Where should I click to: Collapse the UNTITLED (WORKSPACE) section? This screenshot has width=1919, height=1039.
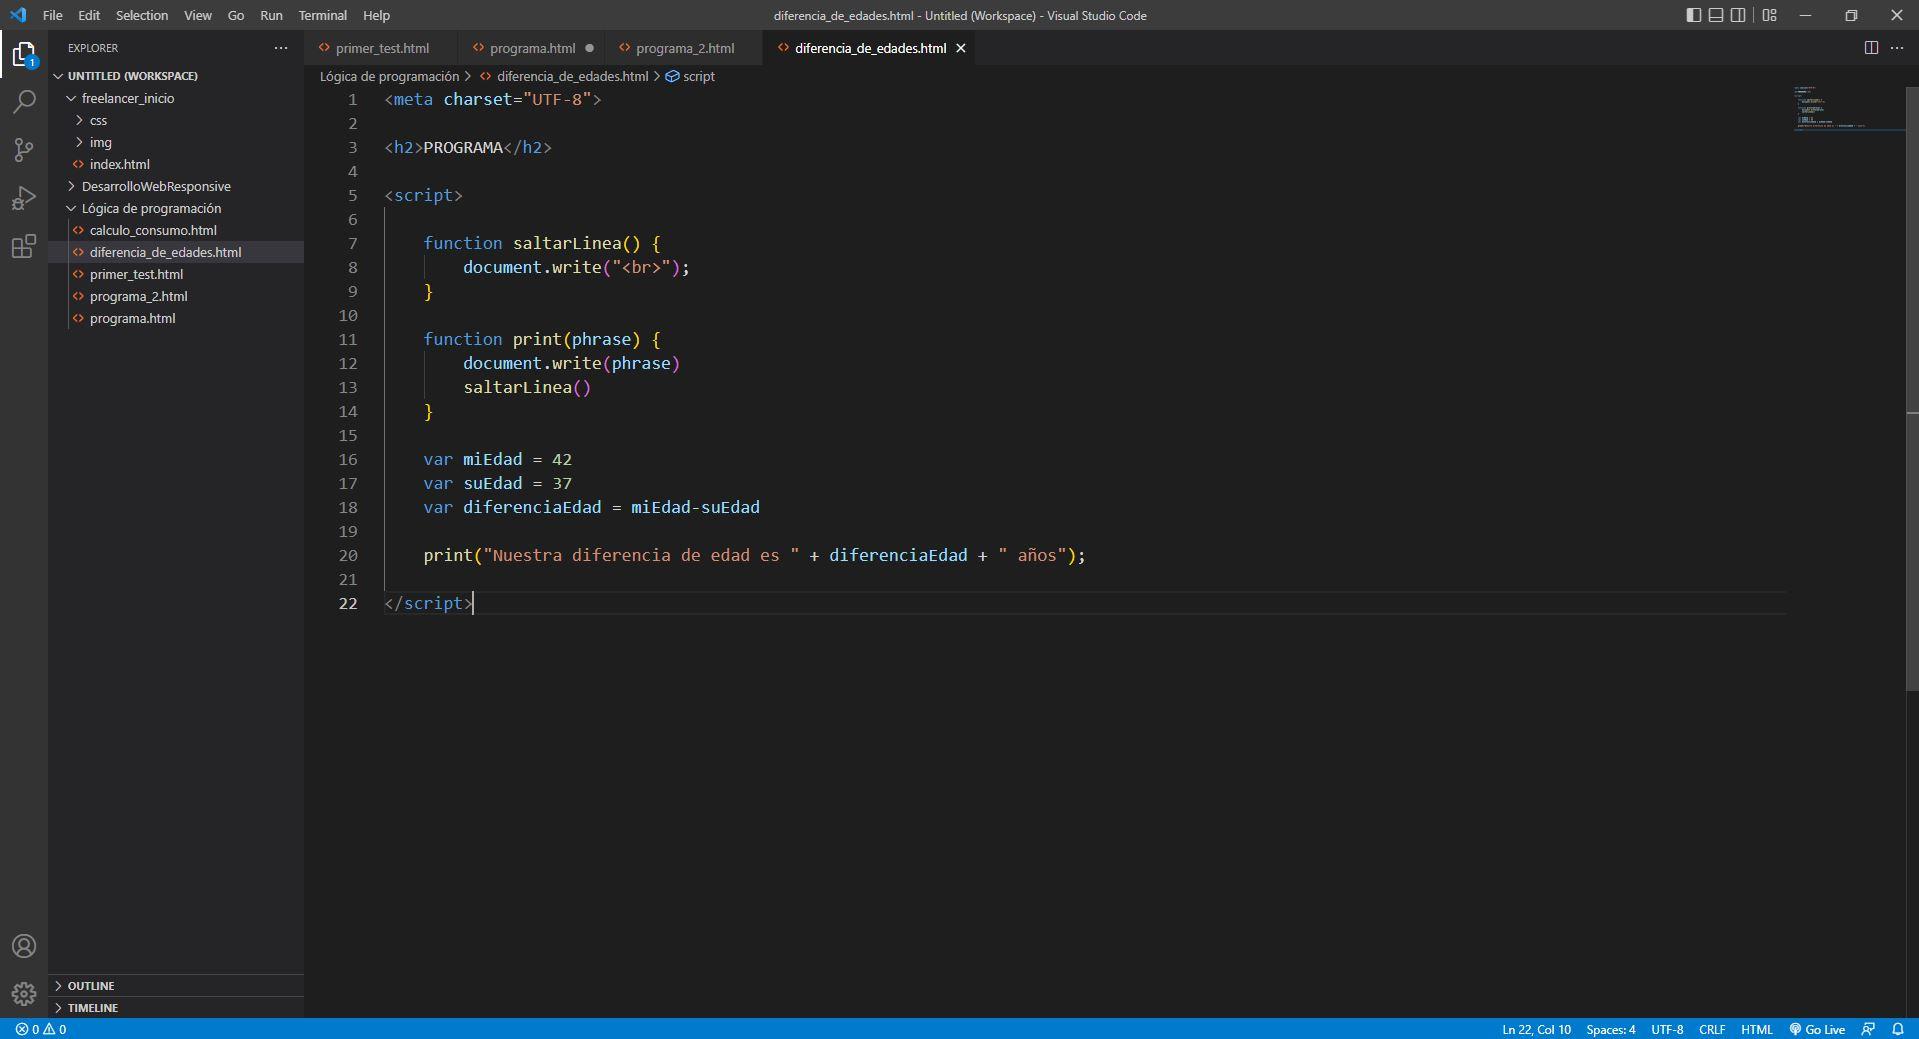pyautogui.click(x=176, y=76)
